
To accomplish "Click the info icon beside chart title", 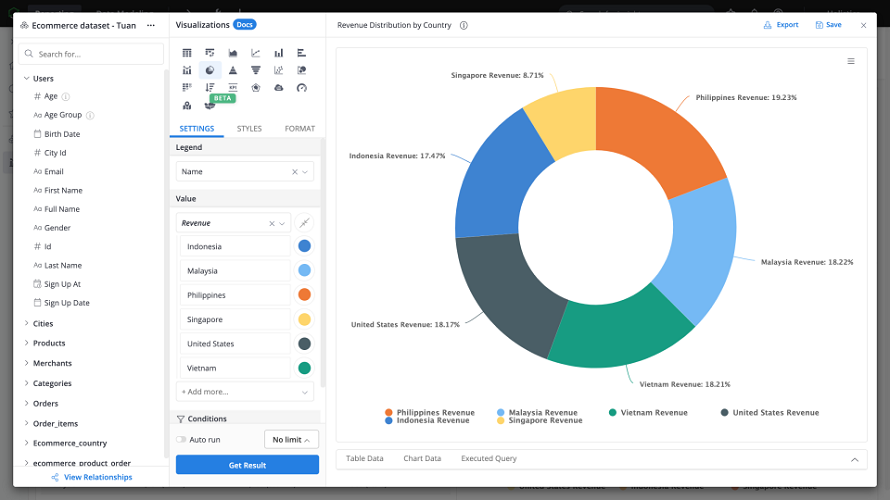I will pos(464,25).
